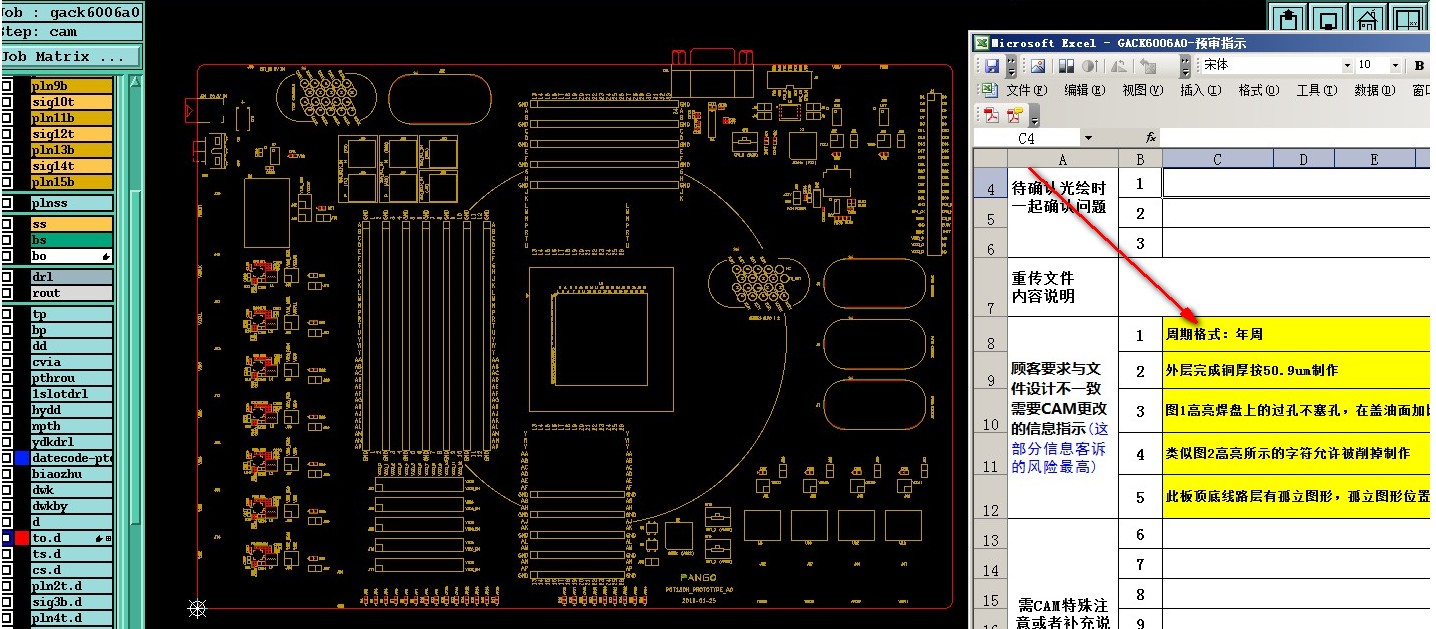Open the 视图(V) menu
This screenshot has height=629, width=1436.
(1143, 90)
